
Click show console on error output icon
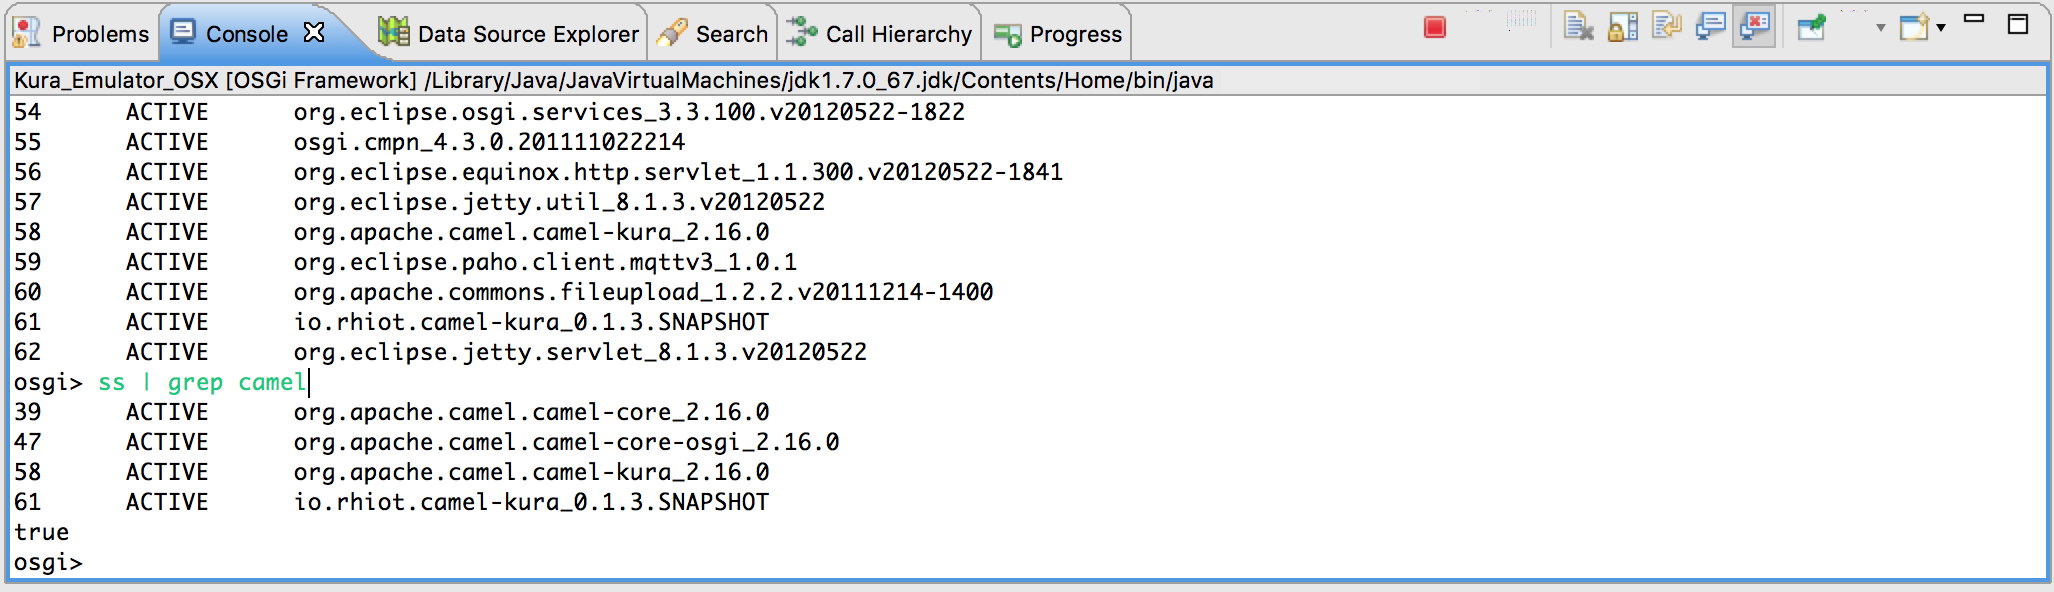point(1755,27)
